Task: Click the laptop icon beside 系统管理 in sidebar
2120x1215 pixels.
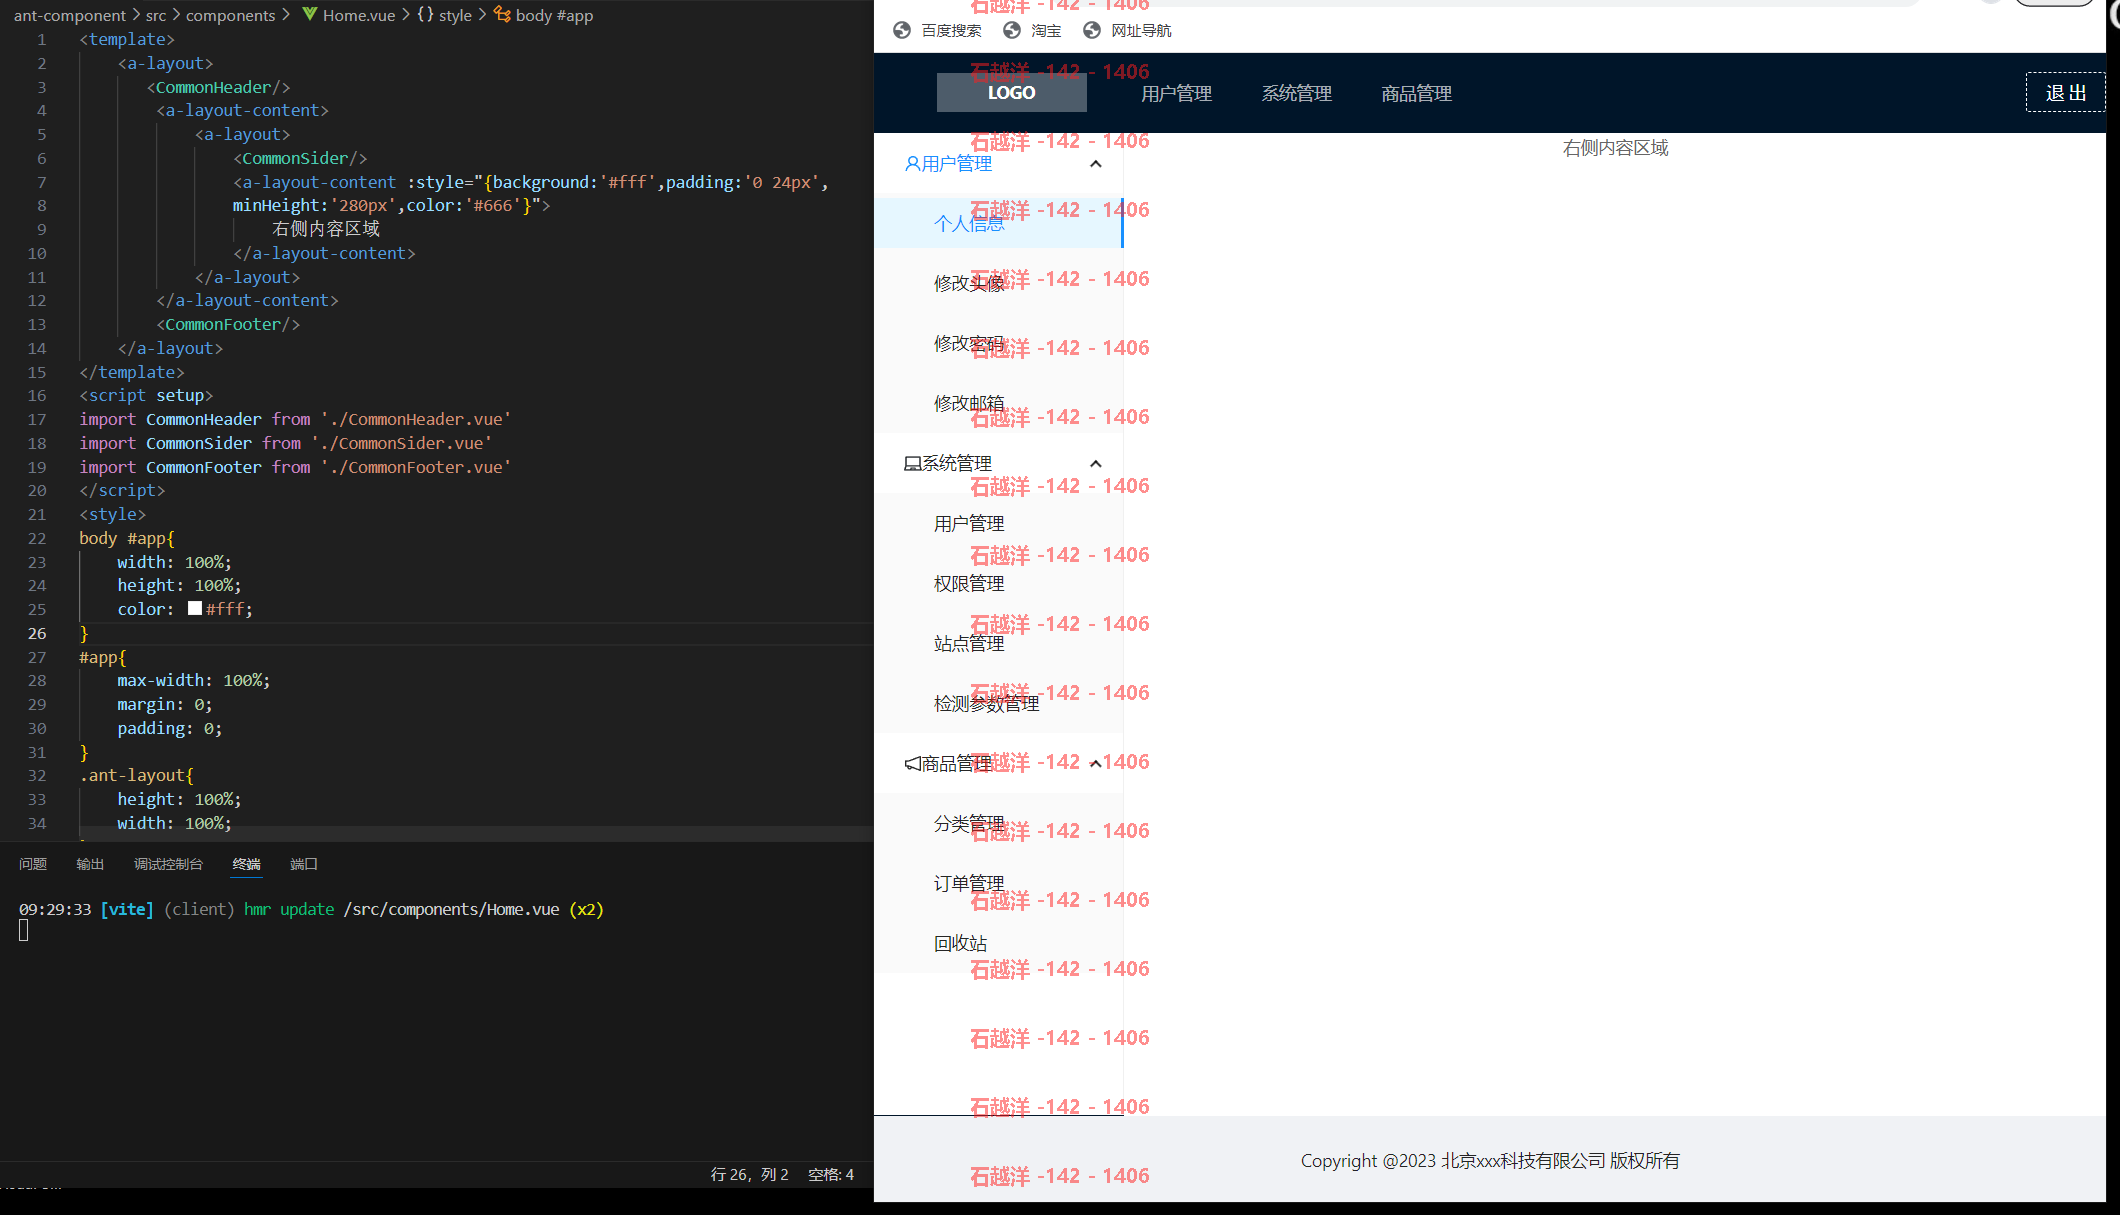Action: click(x=912, y=464)
